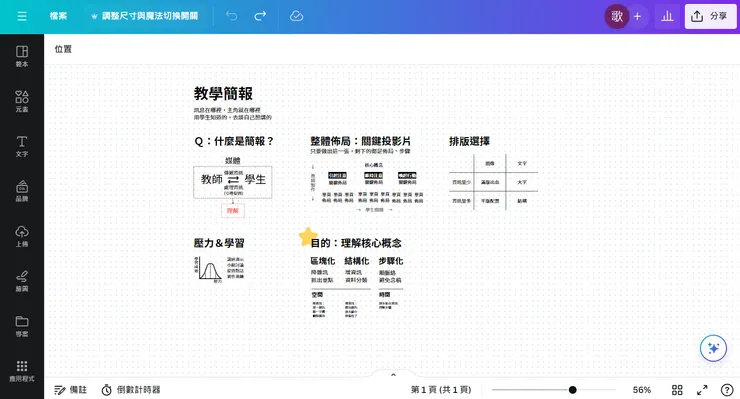Start the 倒數計時器 countdown timer
The width and height of the screenshot is (740, 399).
tap(131, 390)
